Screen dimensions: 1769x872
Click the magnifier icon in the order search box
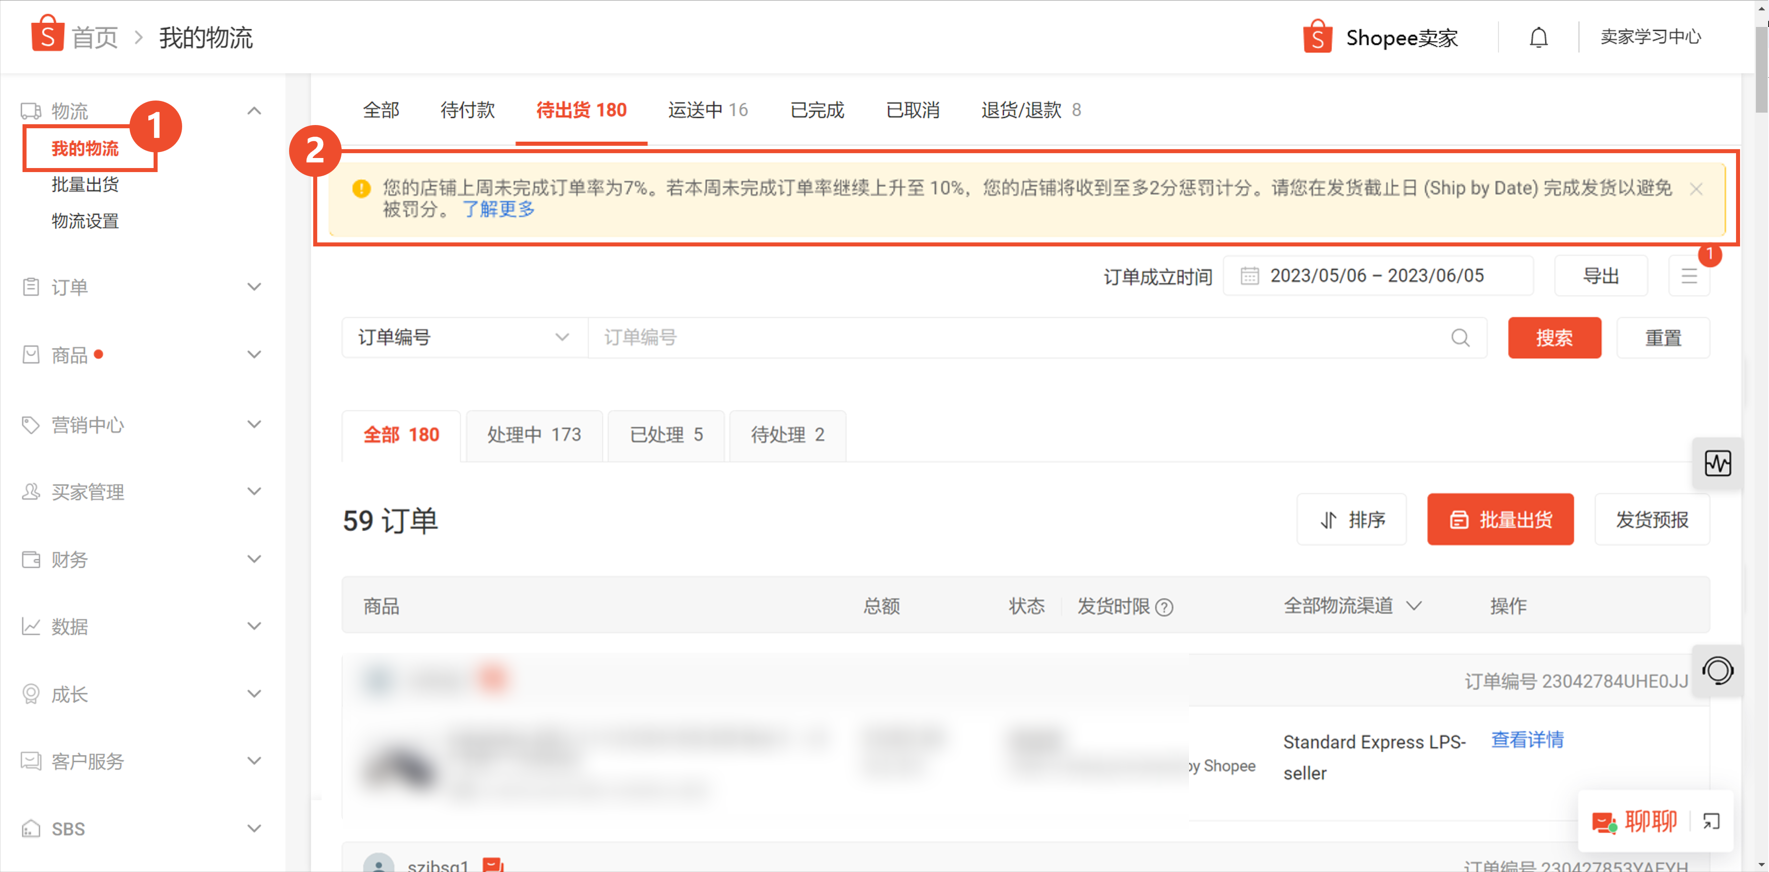click(x=1460, y=338)
